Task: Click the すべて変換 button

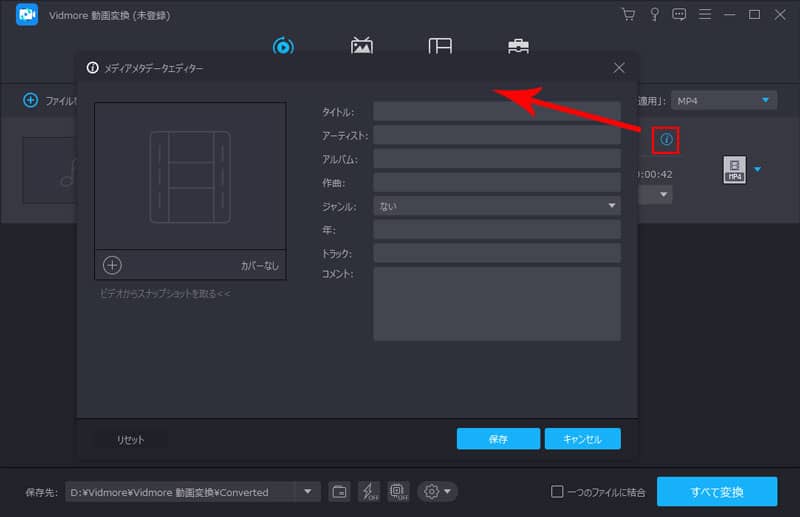Action: [716, 491]
